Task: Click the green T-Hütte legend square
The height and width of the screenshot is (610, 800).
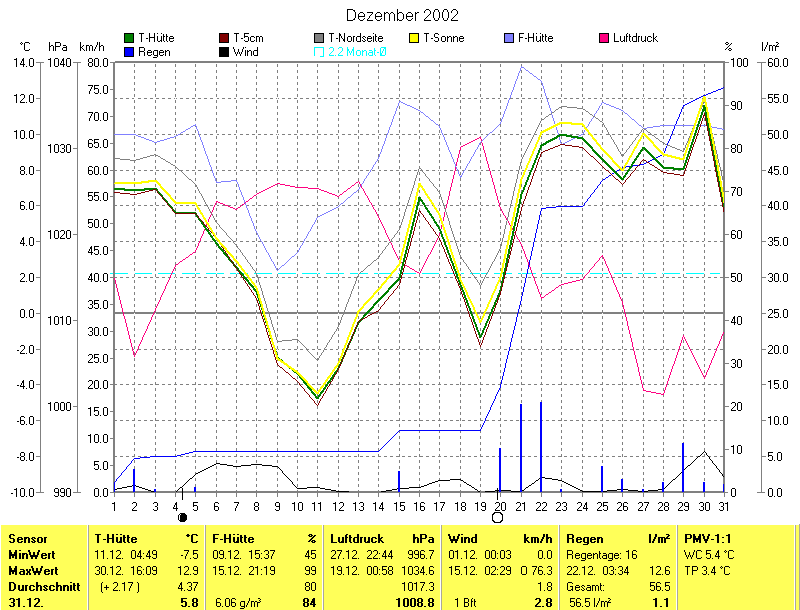Action: [x=128, y=38]
